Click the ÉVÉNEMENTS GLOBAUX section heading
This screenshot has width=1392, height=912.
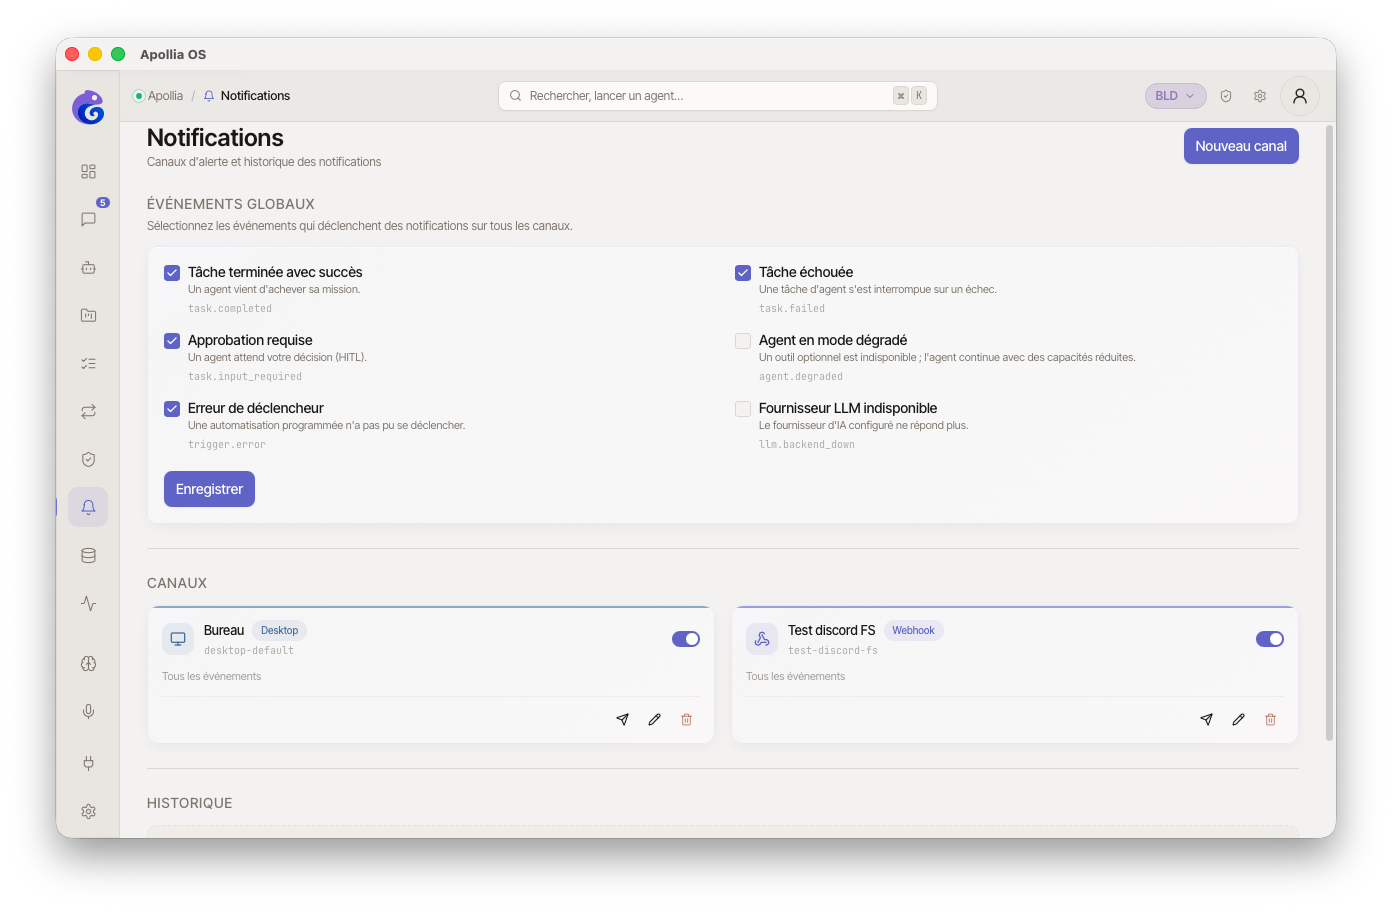click(231, 204)
